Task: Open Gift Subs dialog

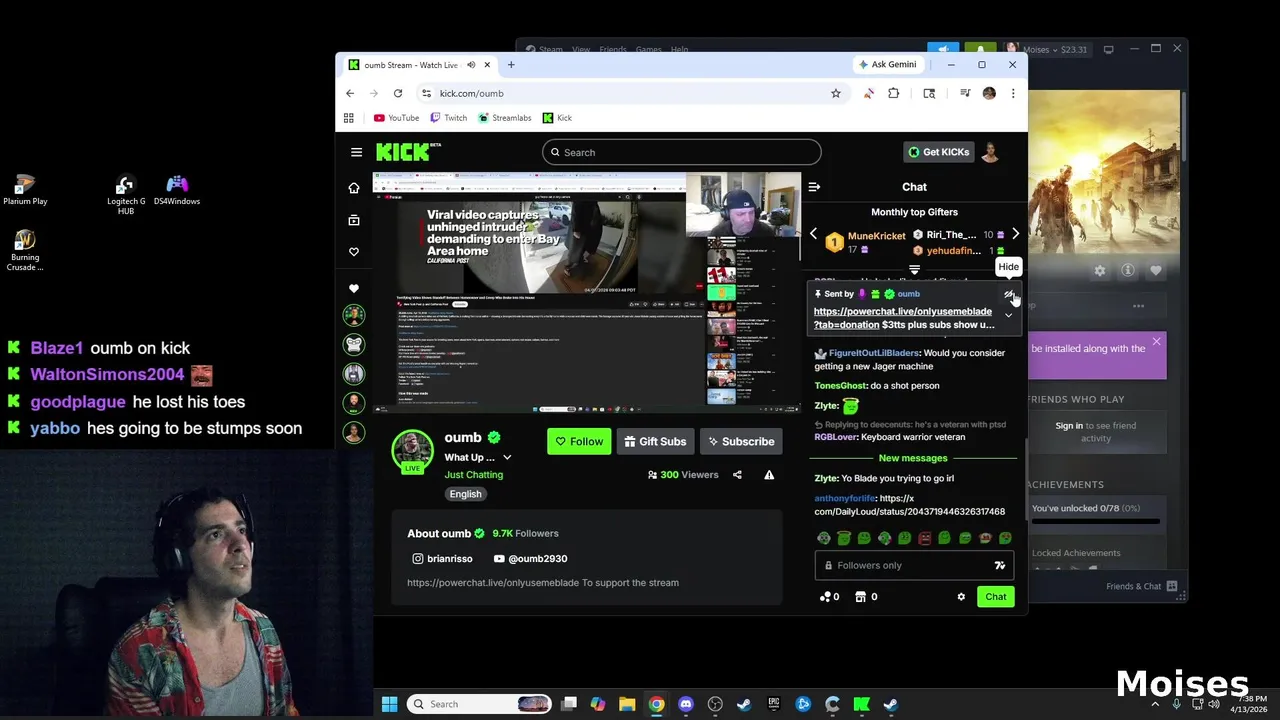Action: [x=655, y=441]
